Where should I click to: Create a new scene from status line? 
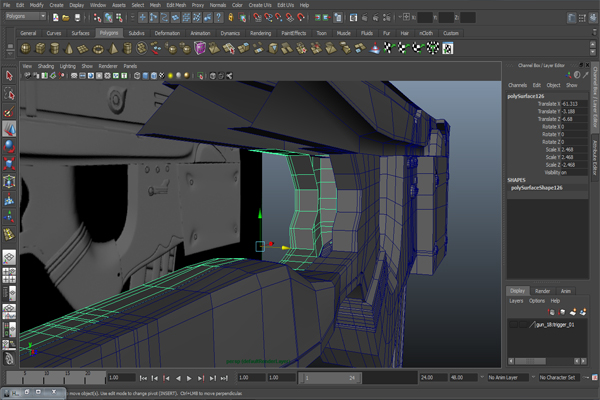(56, 17)
